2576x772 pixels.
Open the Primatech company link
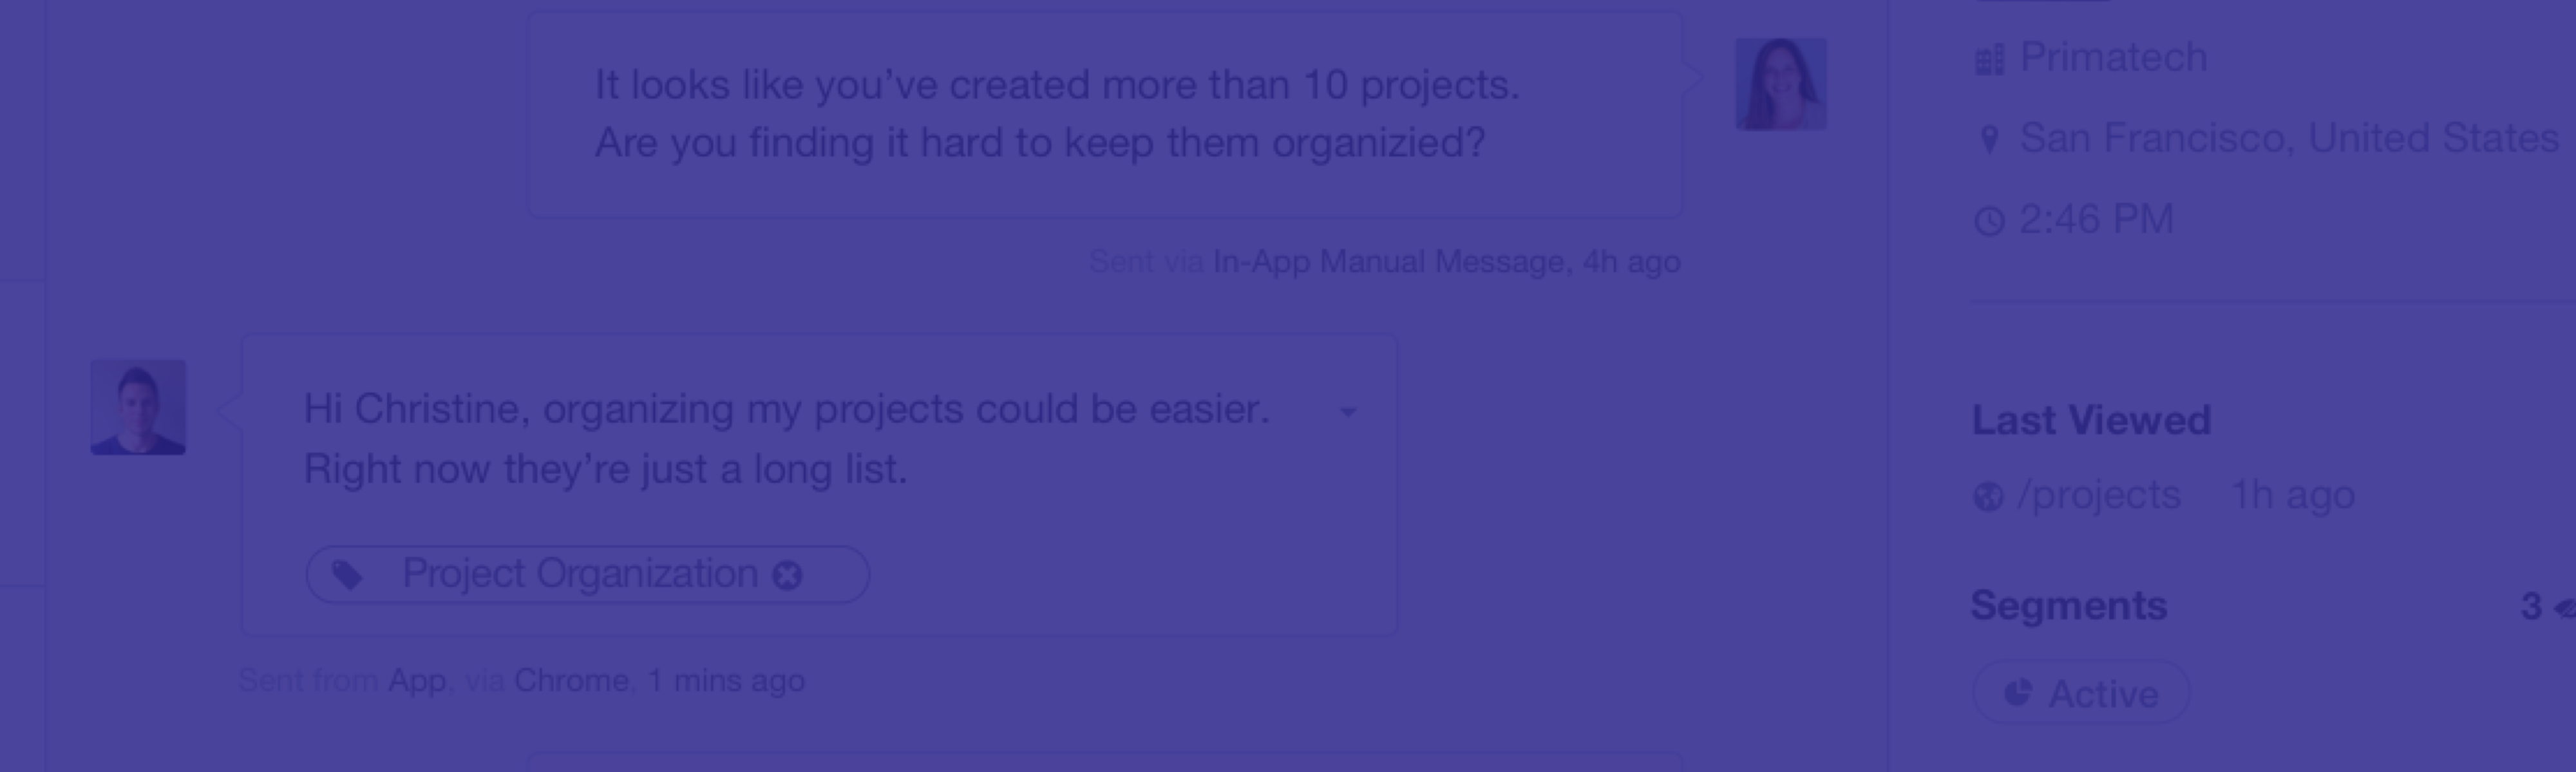(x=2113, y=57)
